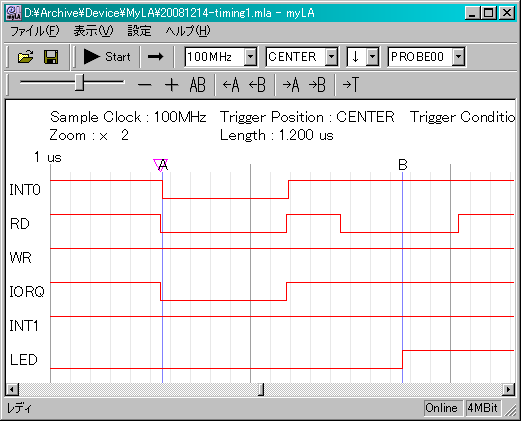
Task: Open the falling edge trigger dropdown
Action: coord(372,57)
